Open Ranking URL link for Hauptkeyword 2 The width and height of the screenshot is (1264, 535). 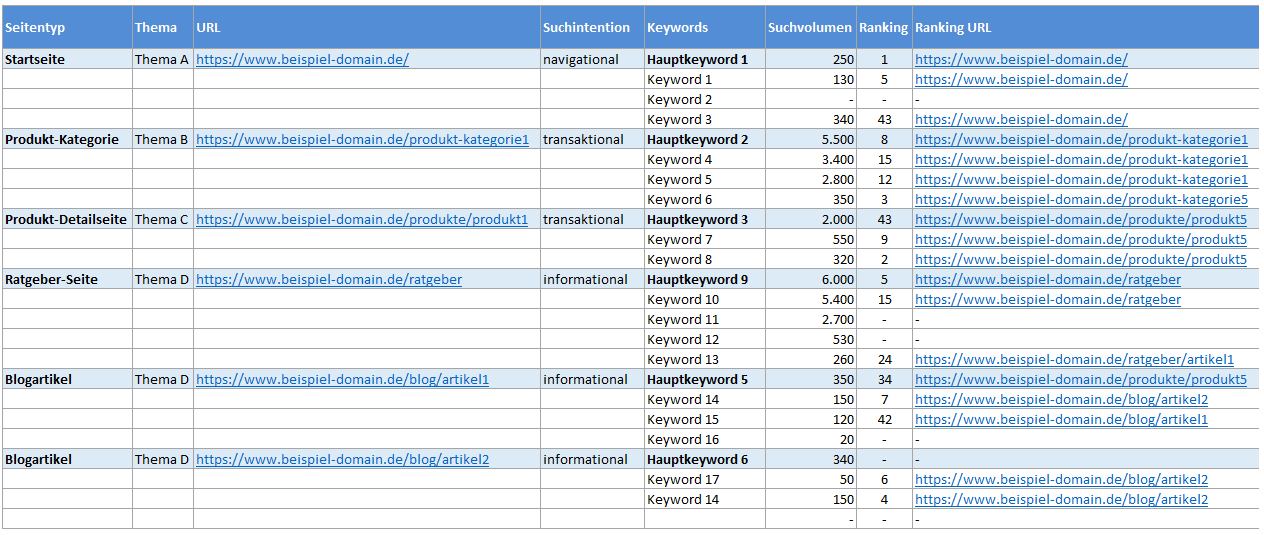[1081, 139]
